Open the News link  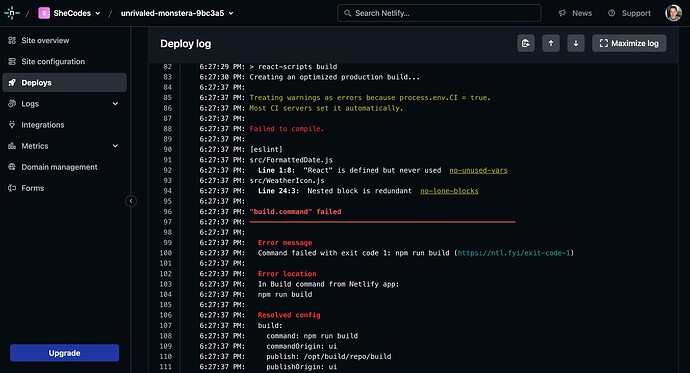tap(575, 13)
